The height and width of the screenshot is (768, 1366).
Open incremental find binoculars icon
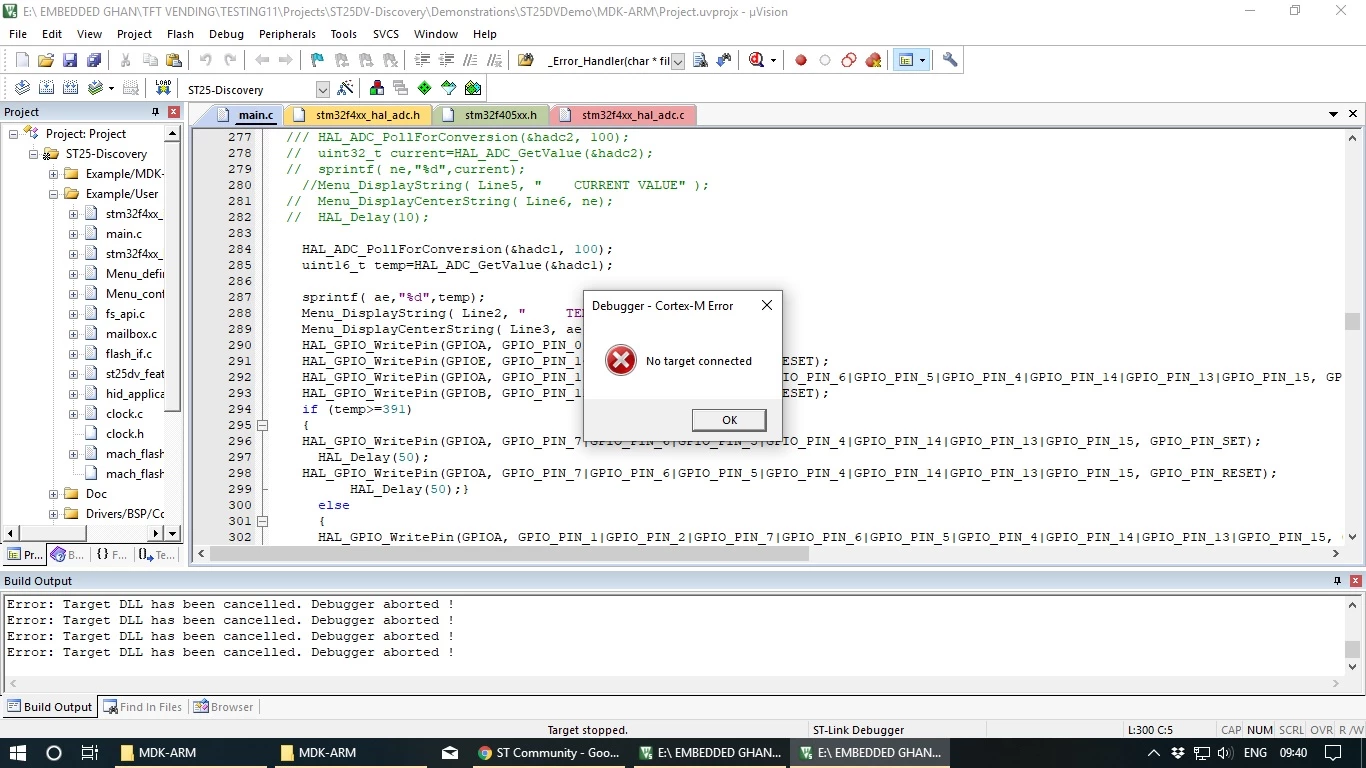[x=724, y=60]
